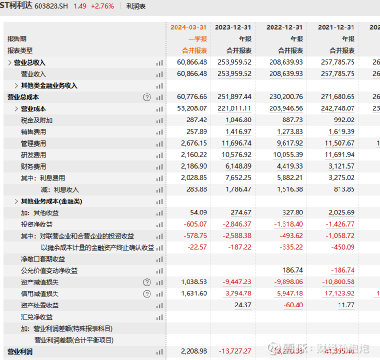The image size is (380, 360).
Task: Click the +2.76% price change figure
Action: (102, 6)
